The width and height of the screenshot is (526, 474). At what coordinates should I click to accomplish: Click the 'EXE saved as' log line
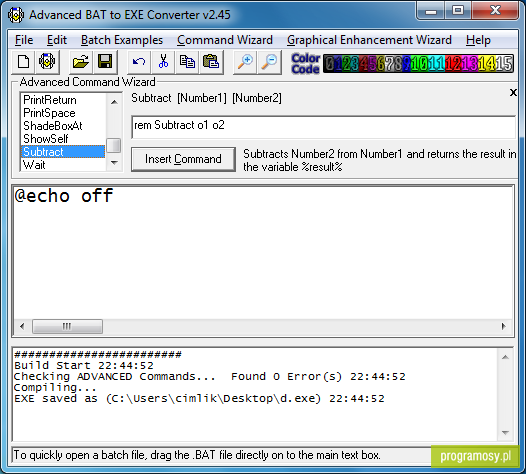pyautogui.click(x=199, y=399)
